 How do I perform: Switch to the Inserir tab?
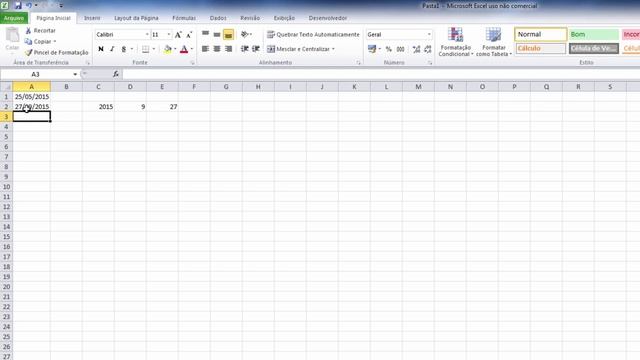(92, 18)
